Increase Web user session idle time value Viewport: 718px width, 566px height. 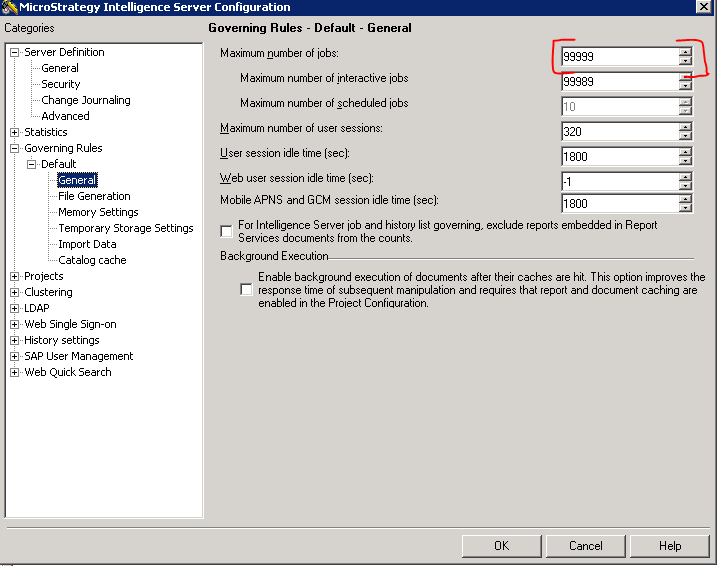685,178
